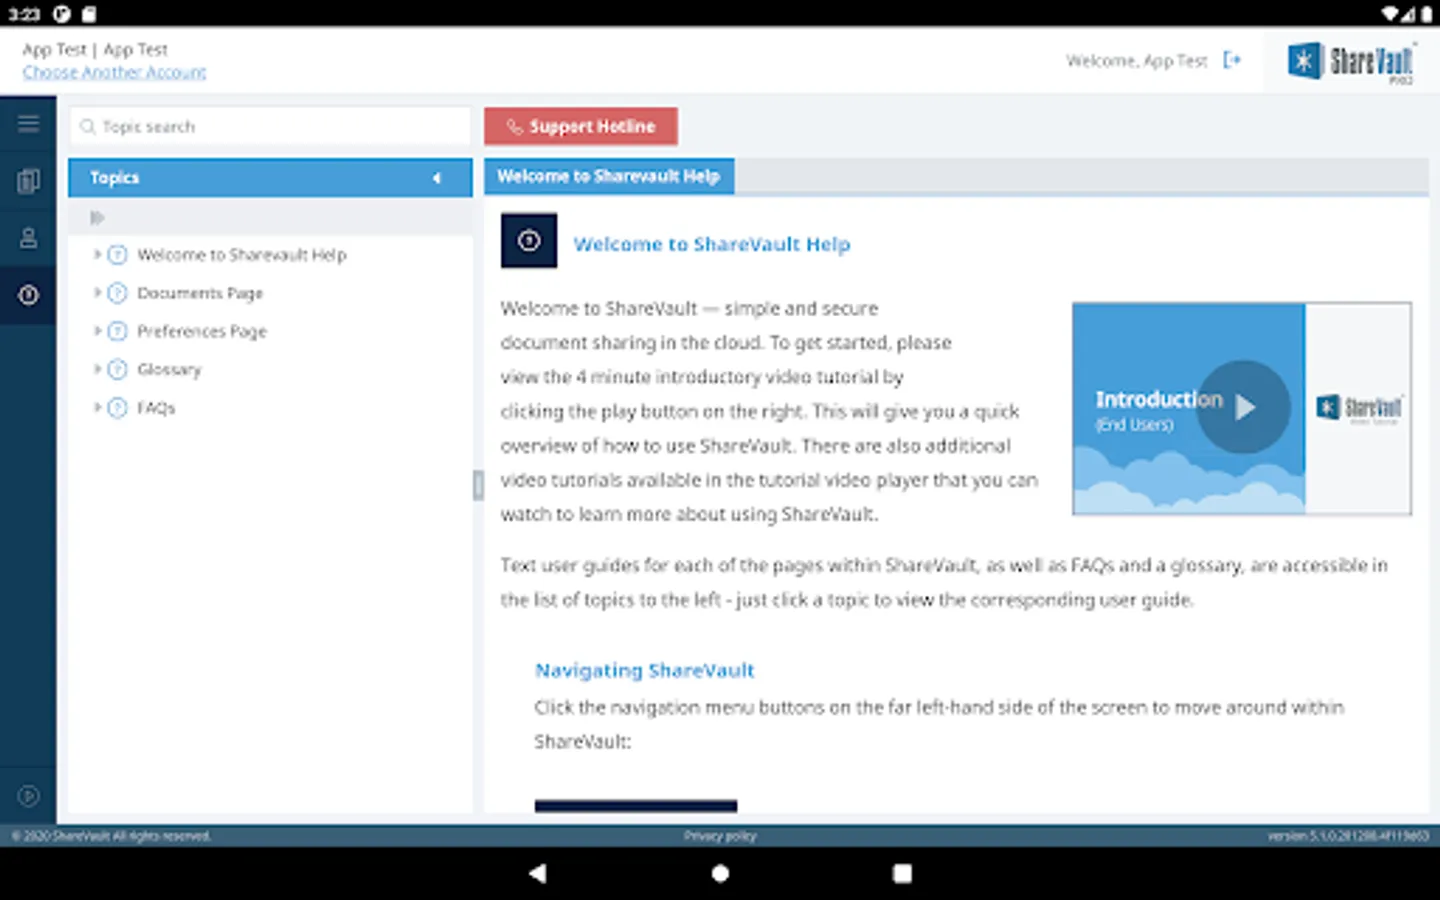Click the Navigating ShareVault heading
This screenshot has height=900, width=1440.
(x=645, y=670)
